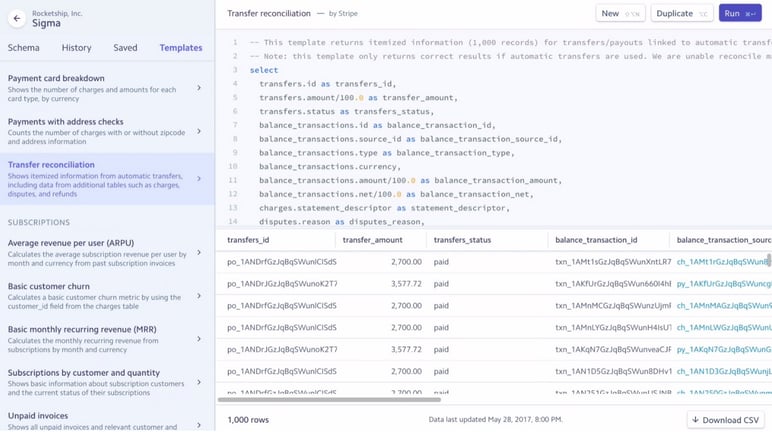Expand the Basic customer churn chevron
Image resolution: width=772 pixels, height=432 pixels.
coord(199,296)
